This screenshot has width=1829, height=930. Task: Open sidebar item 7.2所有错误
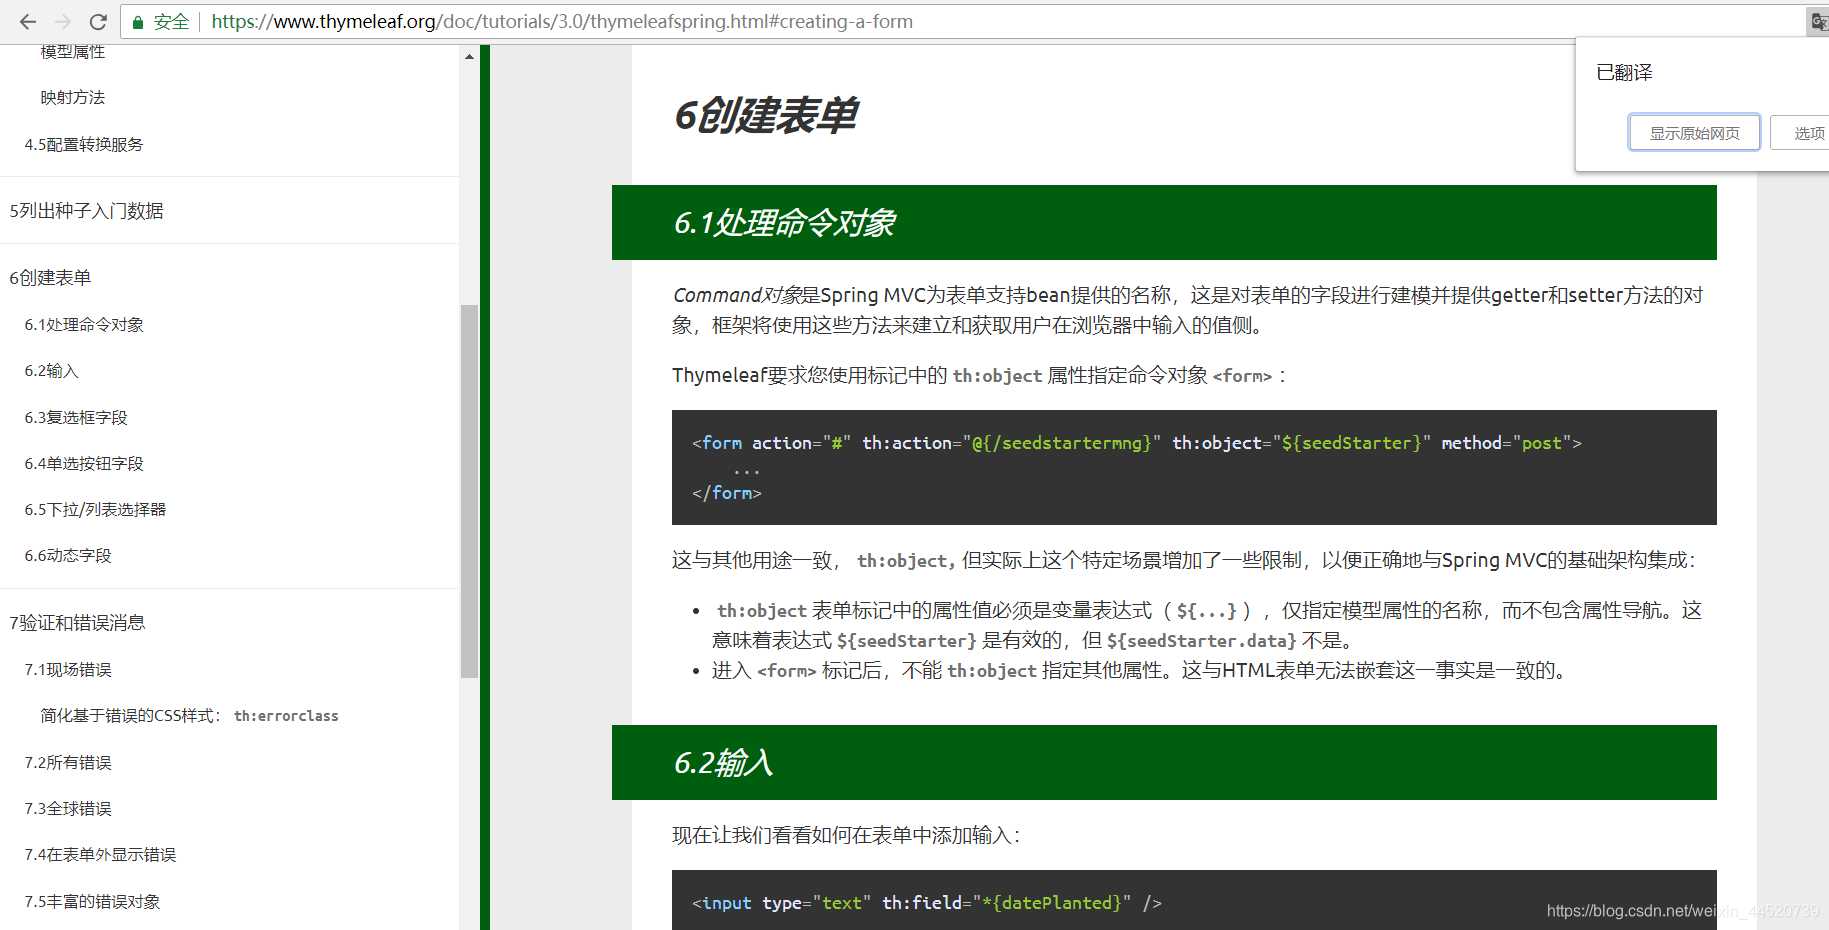click(x=68, y=762)
